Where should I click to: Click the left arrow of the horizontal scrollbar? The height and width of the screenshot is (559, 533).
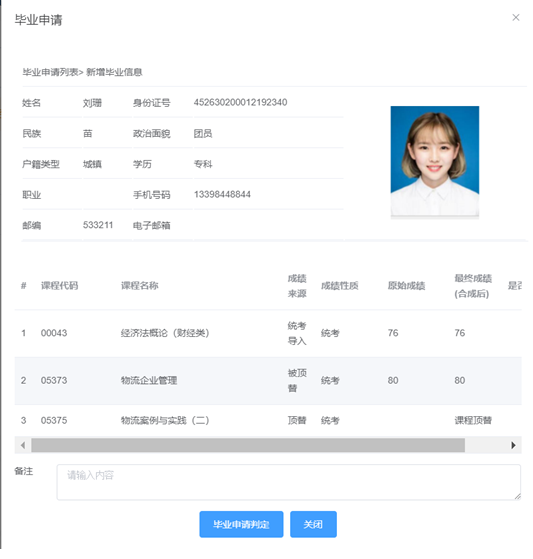(x=23, y=445)
